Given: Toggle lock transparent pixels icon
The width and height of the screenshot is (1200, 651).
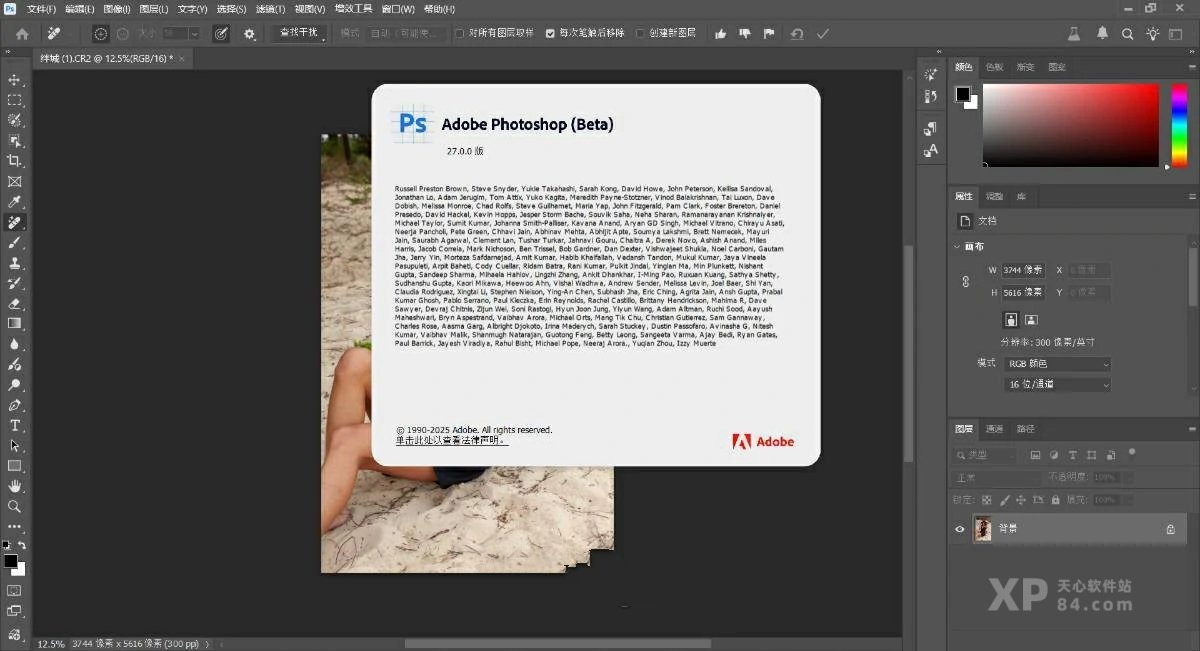Looking at the screenshot, I should (x=987, y=499).
